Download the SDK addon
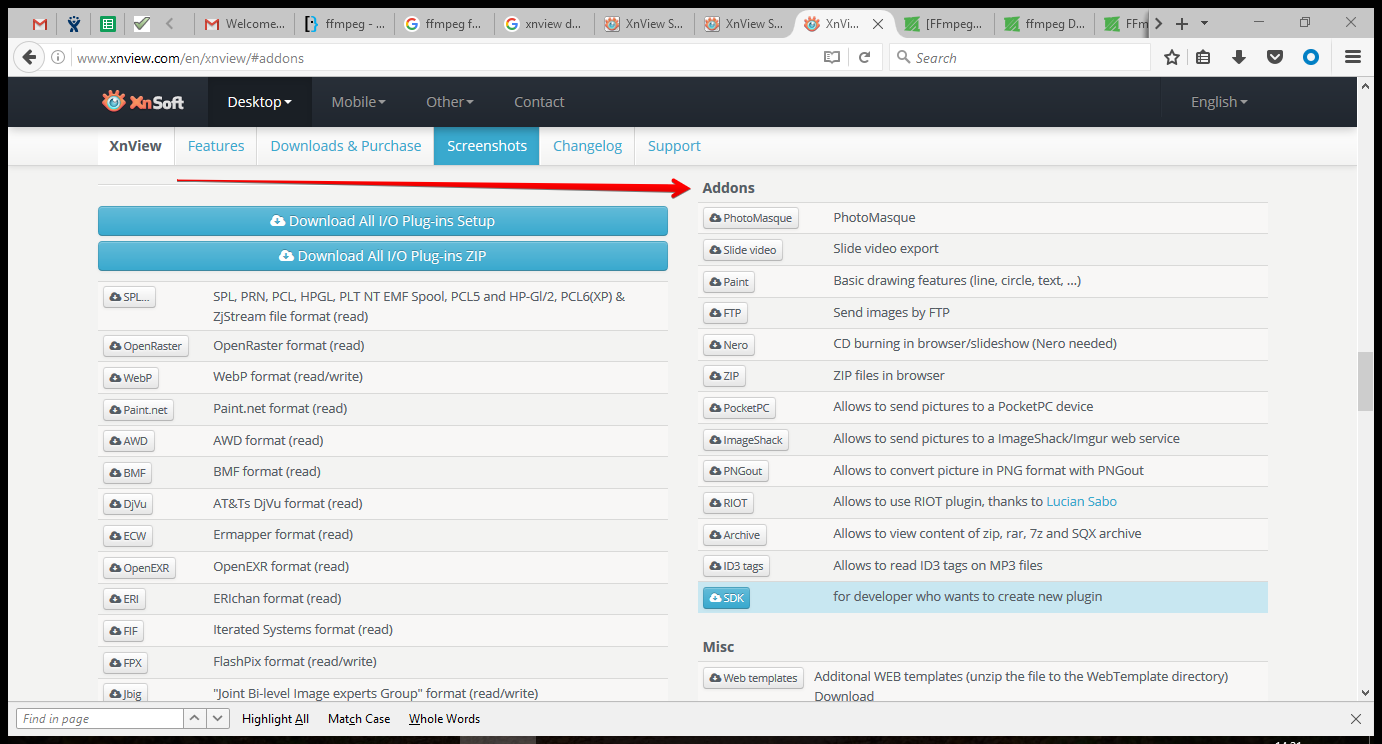This screenshot has width=1382, height=744. tap(726, 598)
